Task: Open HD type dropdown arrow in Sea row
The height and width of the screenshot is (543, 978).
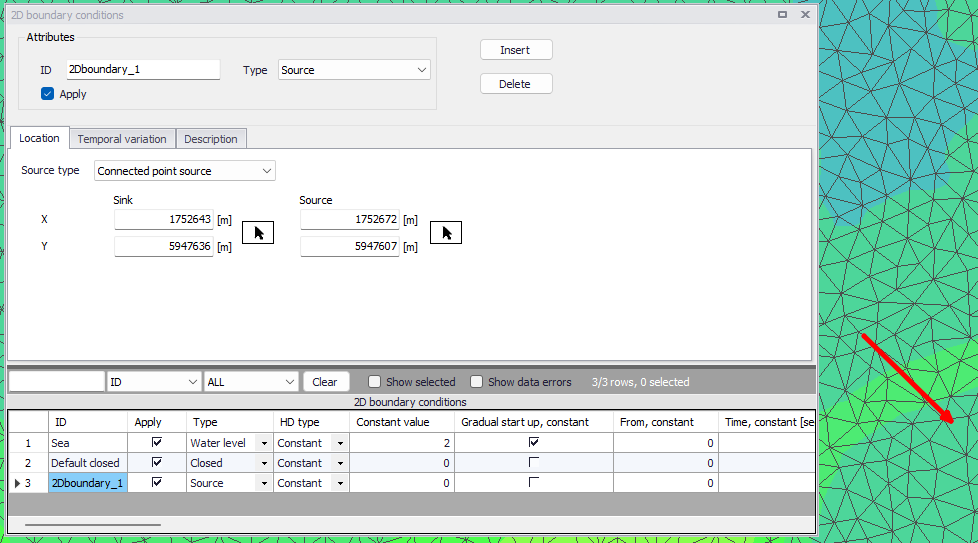Action: click(340, 443)
